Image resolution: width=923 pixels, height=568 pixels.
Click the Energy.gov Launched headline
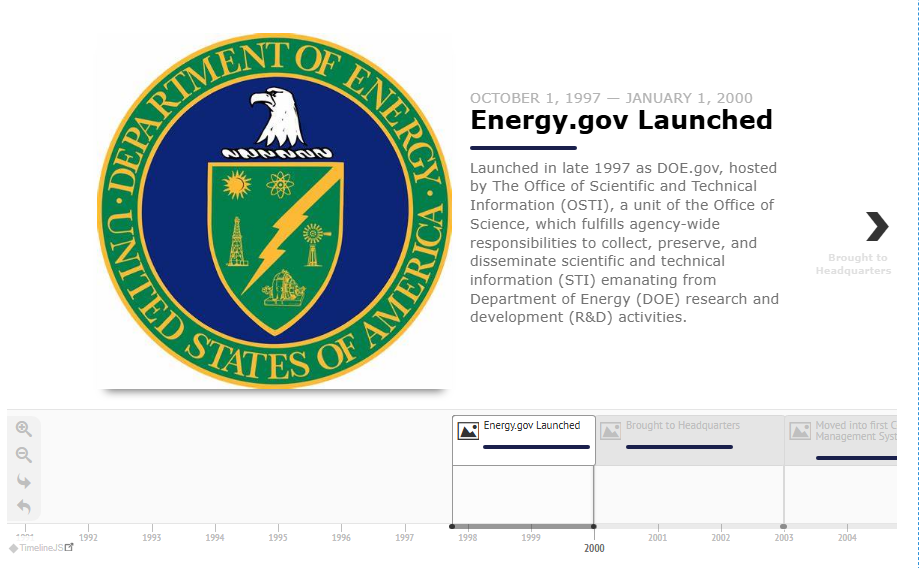click(621, 121)
